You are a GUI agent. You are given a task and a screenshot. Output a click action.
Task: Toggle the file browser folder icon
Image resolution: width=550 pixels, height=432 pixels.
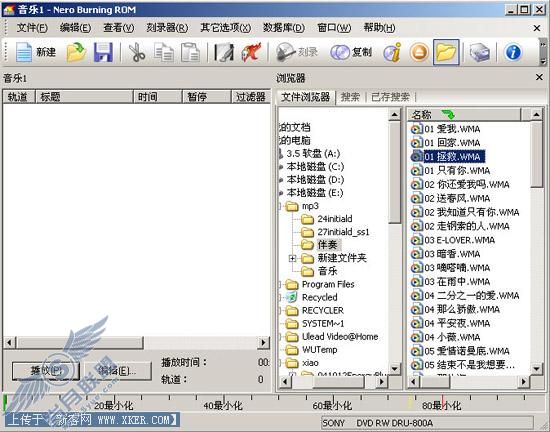tap(446, 53)
